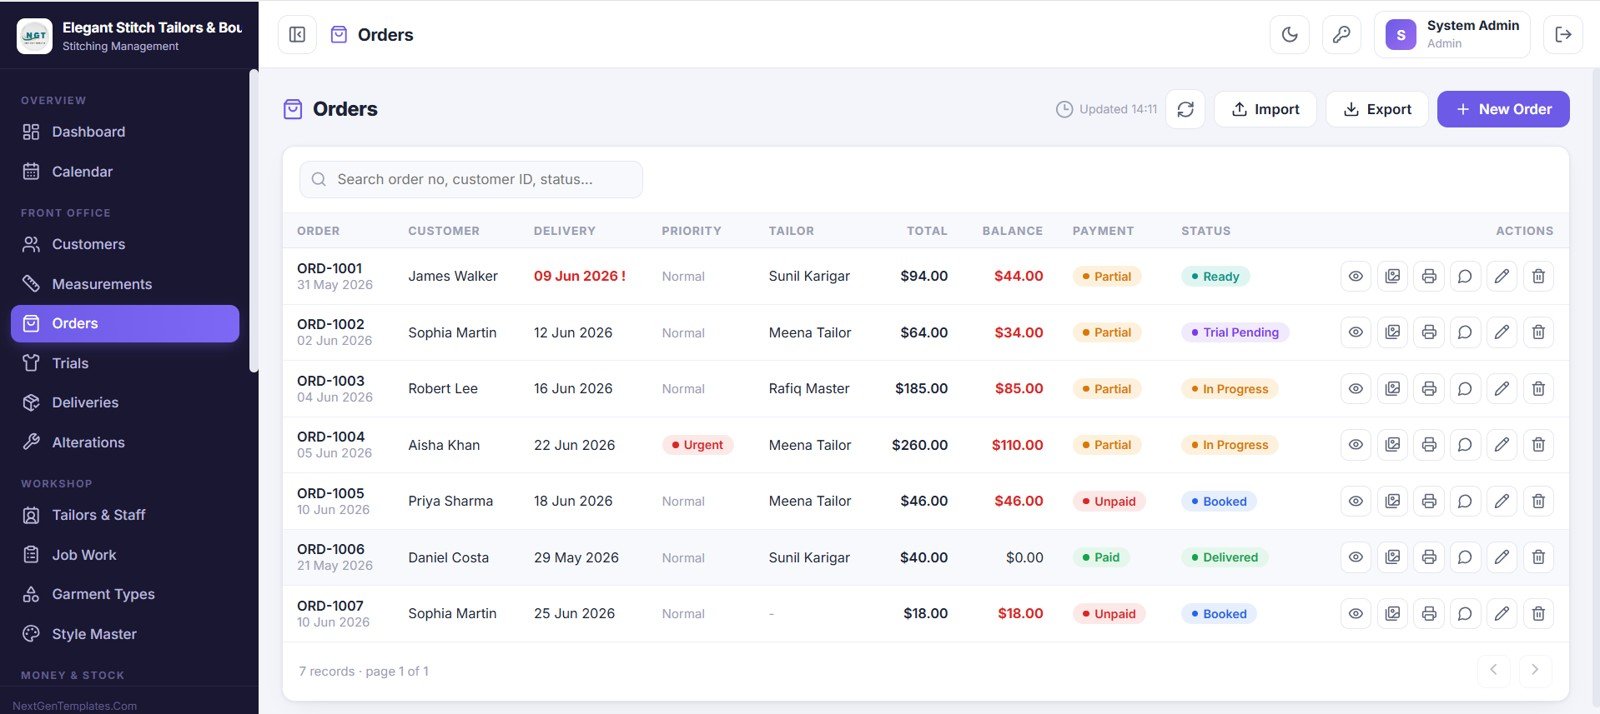The width and height of the screenshot is (1600, 714).
Task: Open Dashboard in sidebar
Action: tap(125, 132)
